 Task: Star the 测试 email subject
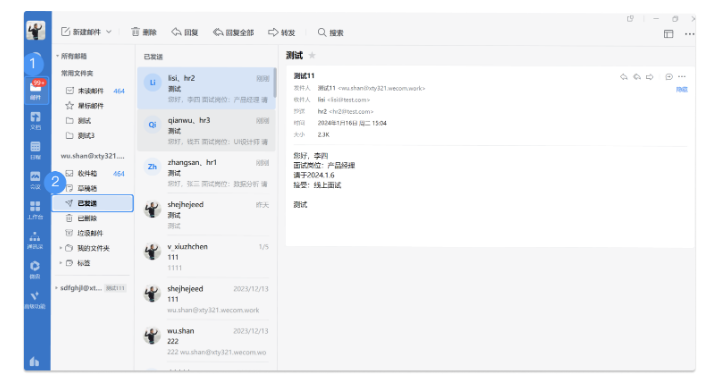pyautogui.click(x=312, y=55)
